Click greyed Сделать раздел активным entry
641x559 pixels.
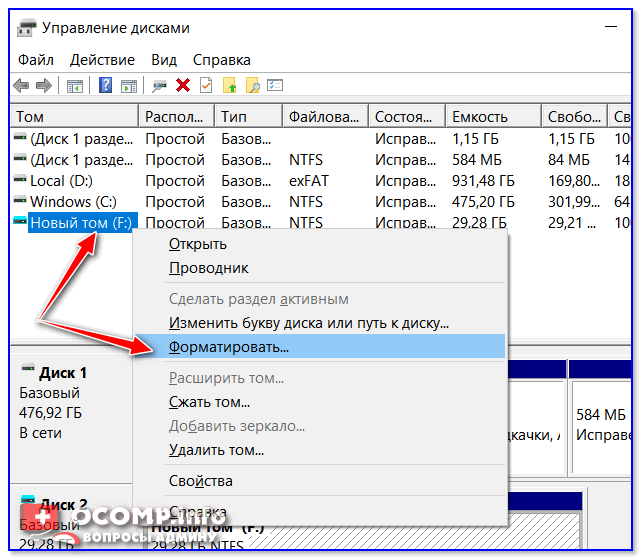pyautogui.click(x=320, y=299)
